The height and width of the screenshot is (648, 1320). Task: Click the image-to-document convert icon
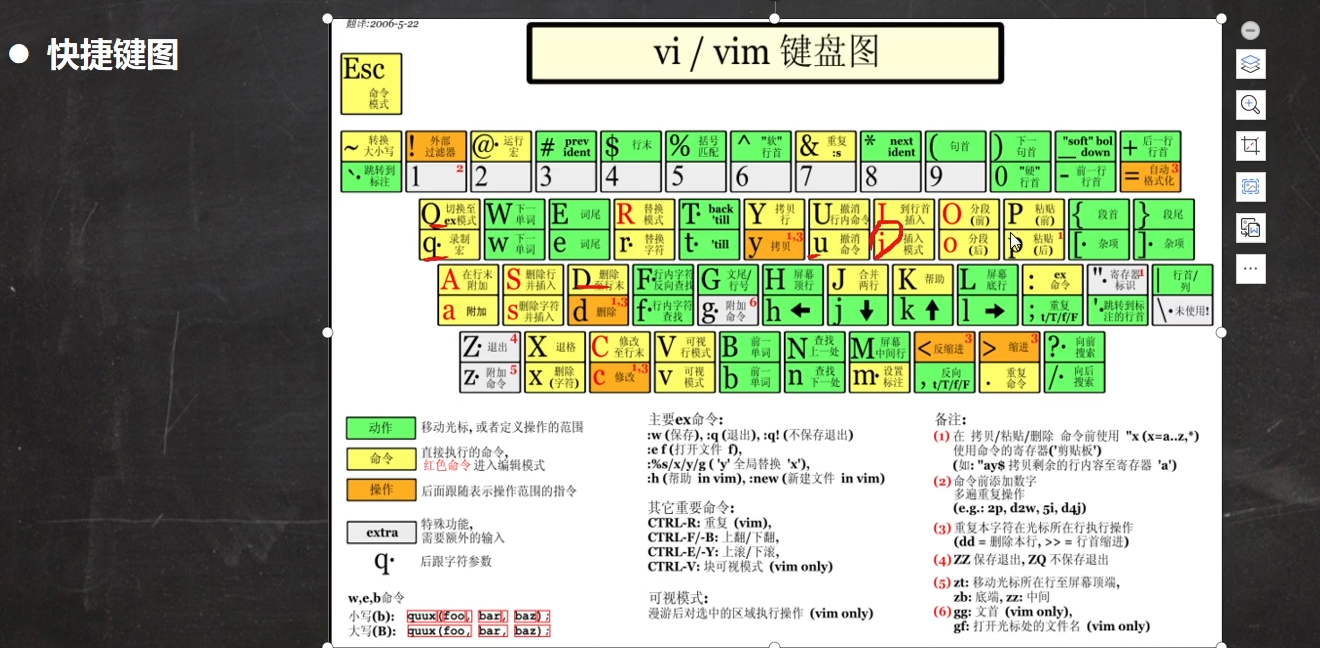(1251, 228)
